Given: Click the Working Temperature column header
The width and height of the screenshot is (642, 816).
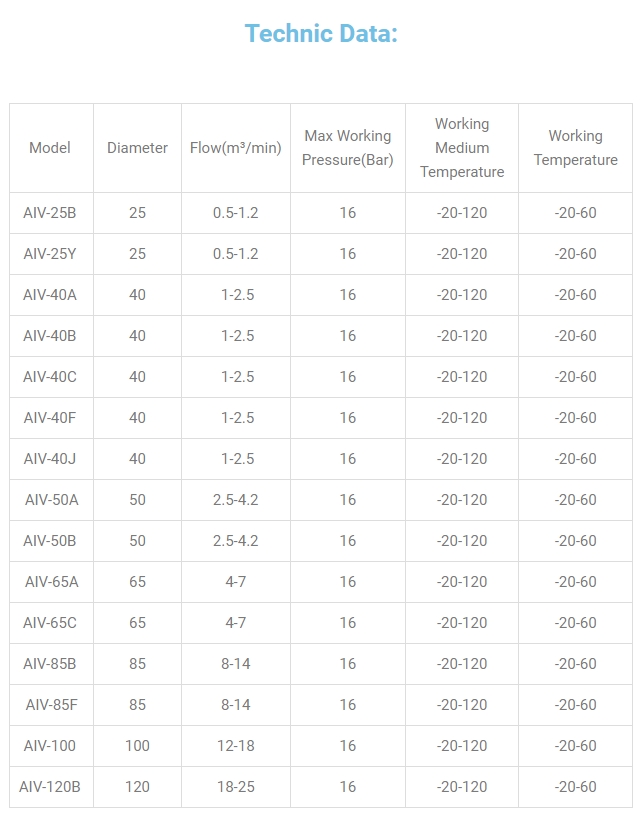Looking at the screenshot, I should click(575, 148).
